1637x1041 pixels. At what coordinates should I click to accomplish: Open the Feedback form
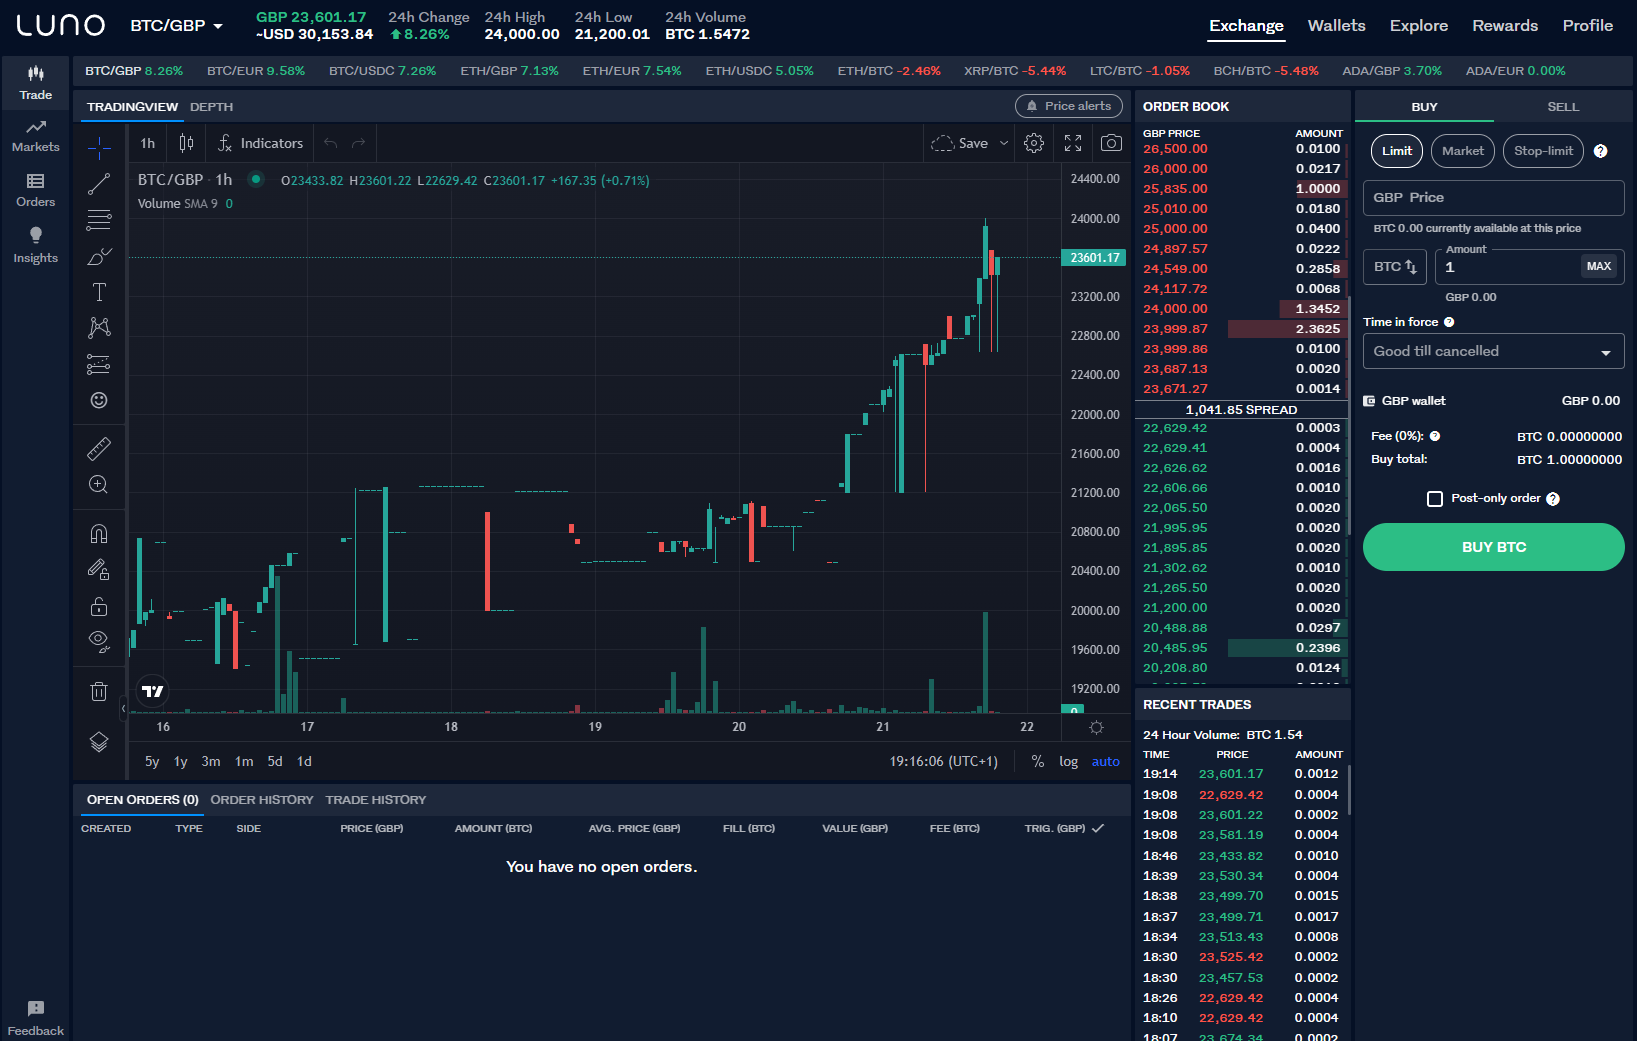point(36,1019)
